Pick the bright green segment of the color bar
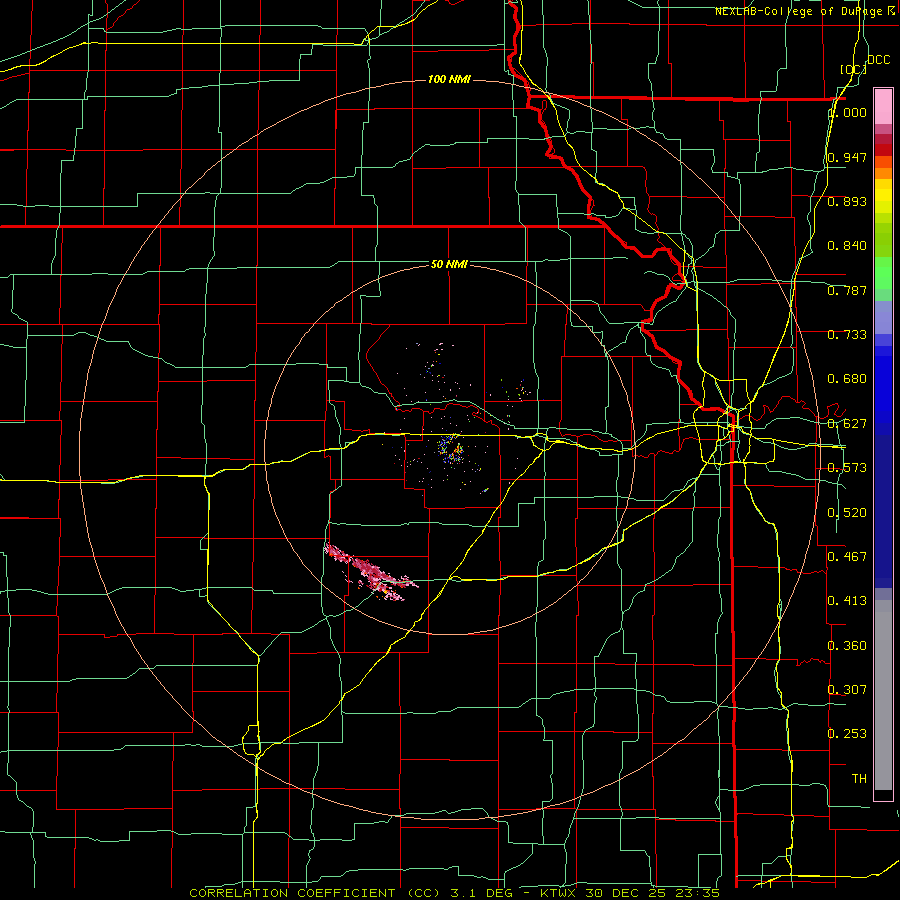Screen dimensions: 900x900 click(883, 274)
